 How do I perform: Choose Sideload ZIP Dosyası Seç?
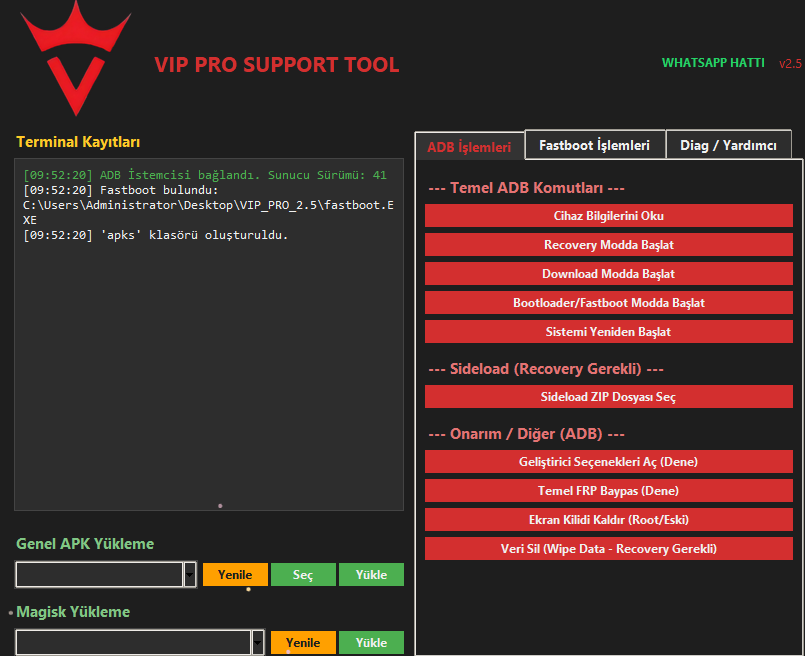[x=608, y=397]
